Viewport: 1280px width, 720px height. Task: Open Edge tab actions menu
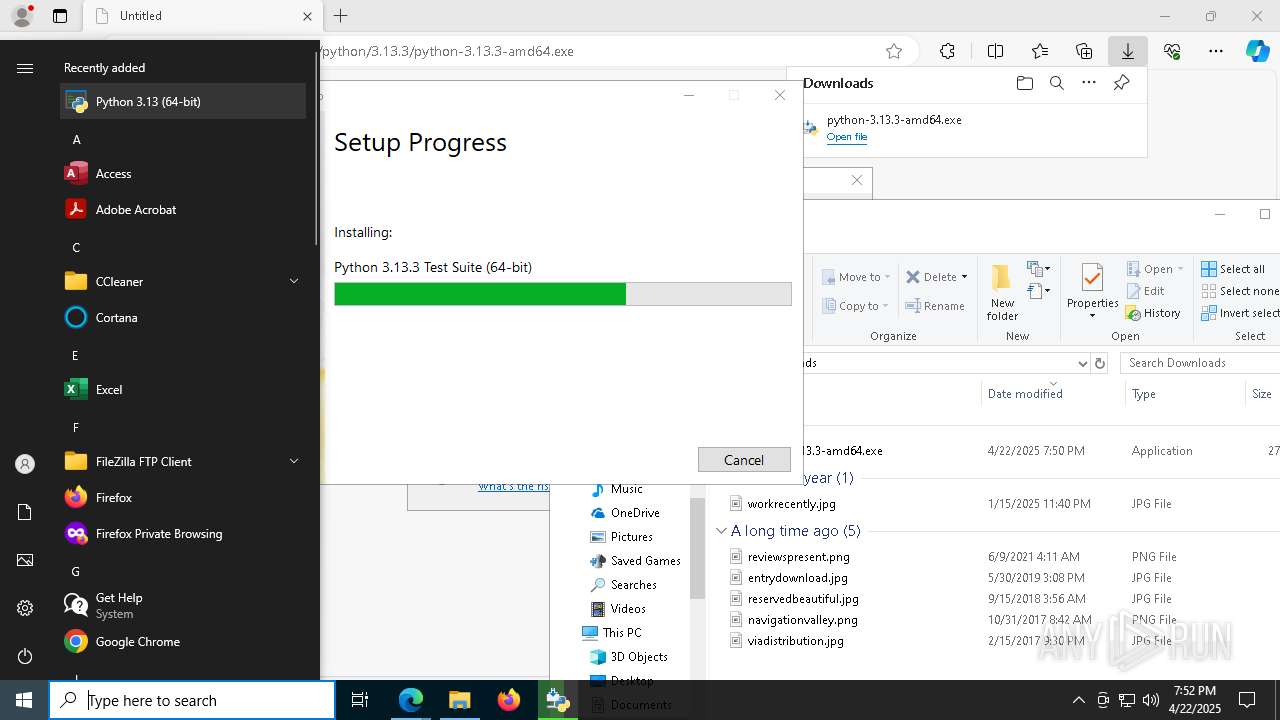tap(60, 16)
